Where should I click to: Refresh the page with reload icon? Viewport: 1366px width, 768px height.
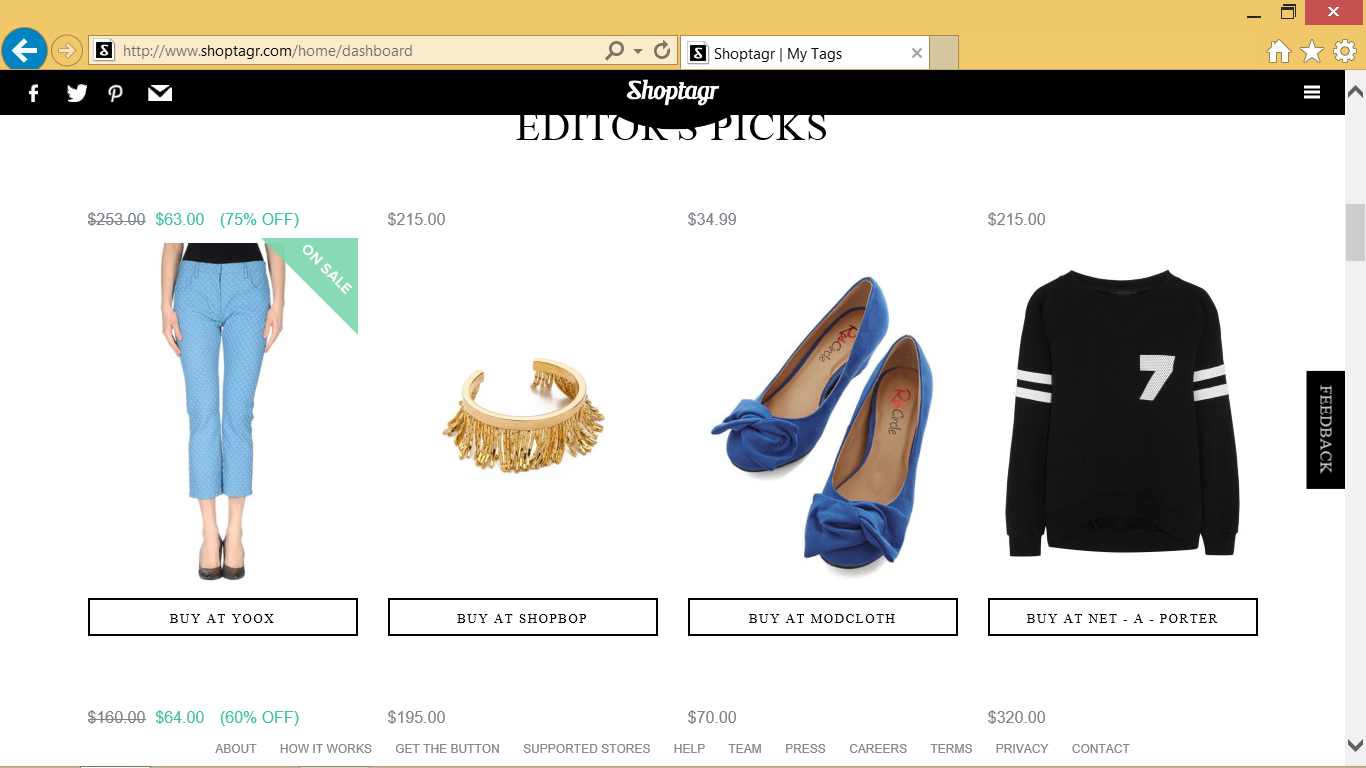point(662,50)
